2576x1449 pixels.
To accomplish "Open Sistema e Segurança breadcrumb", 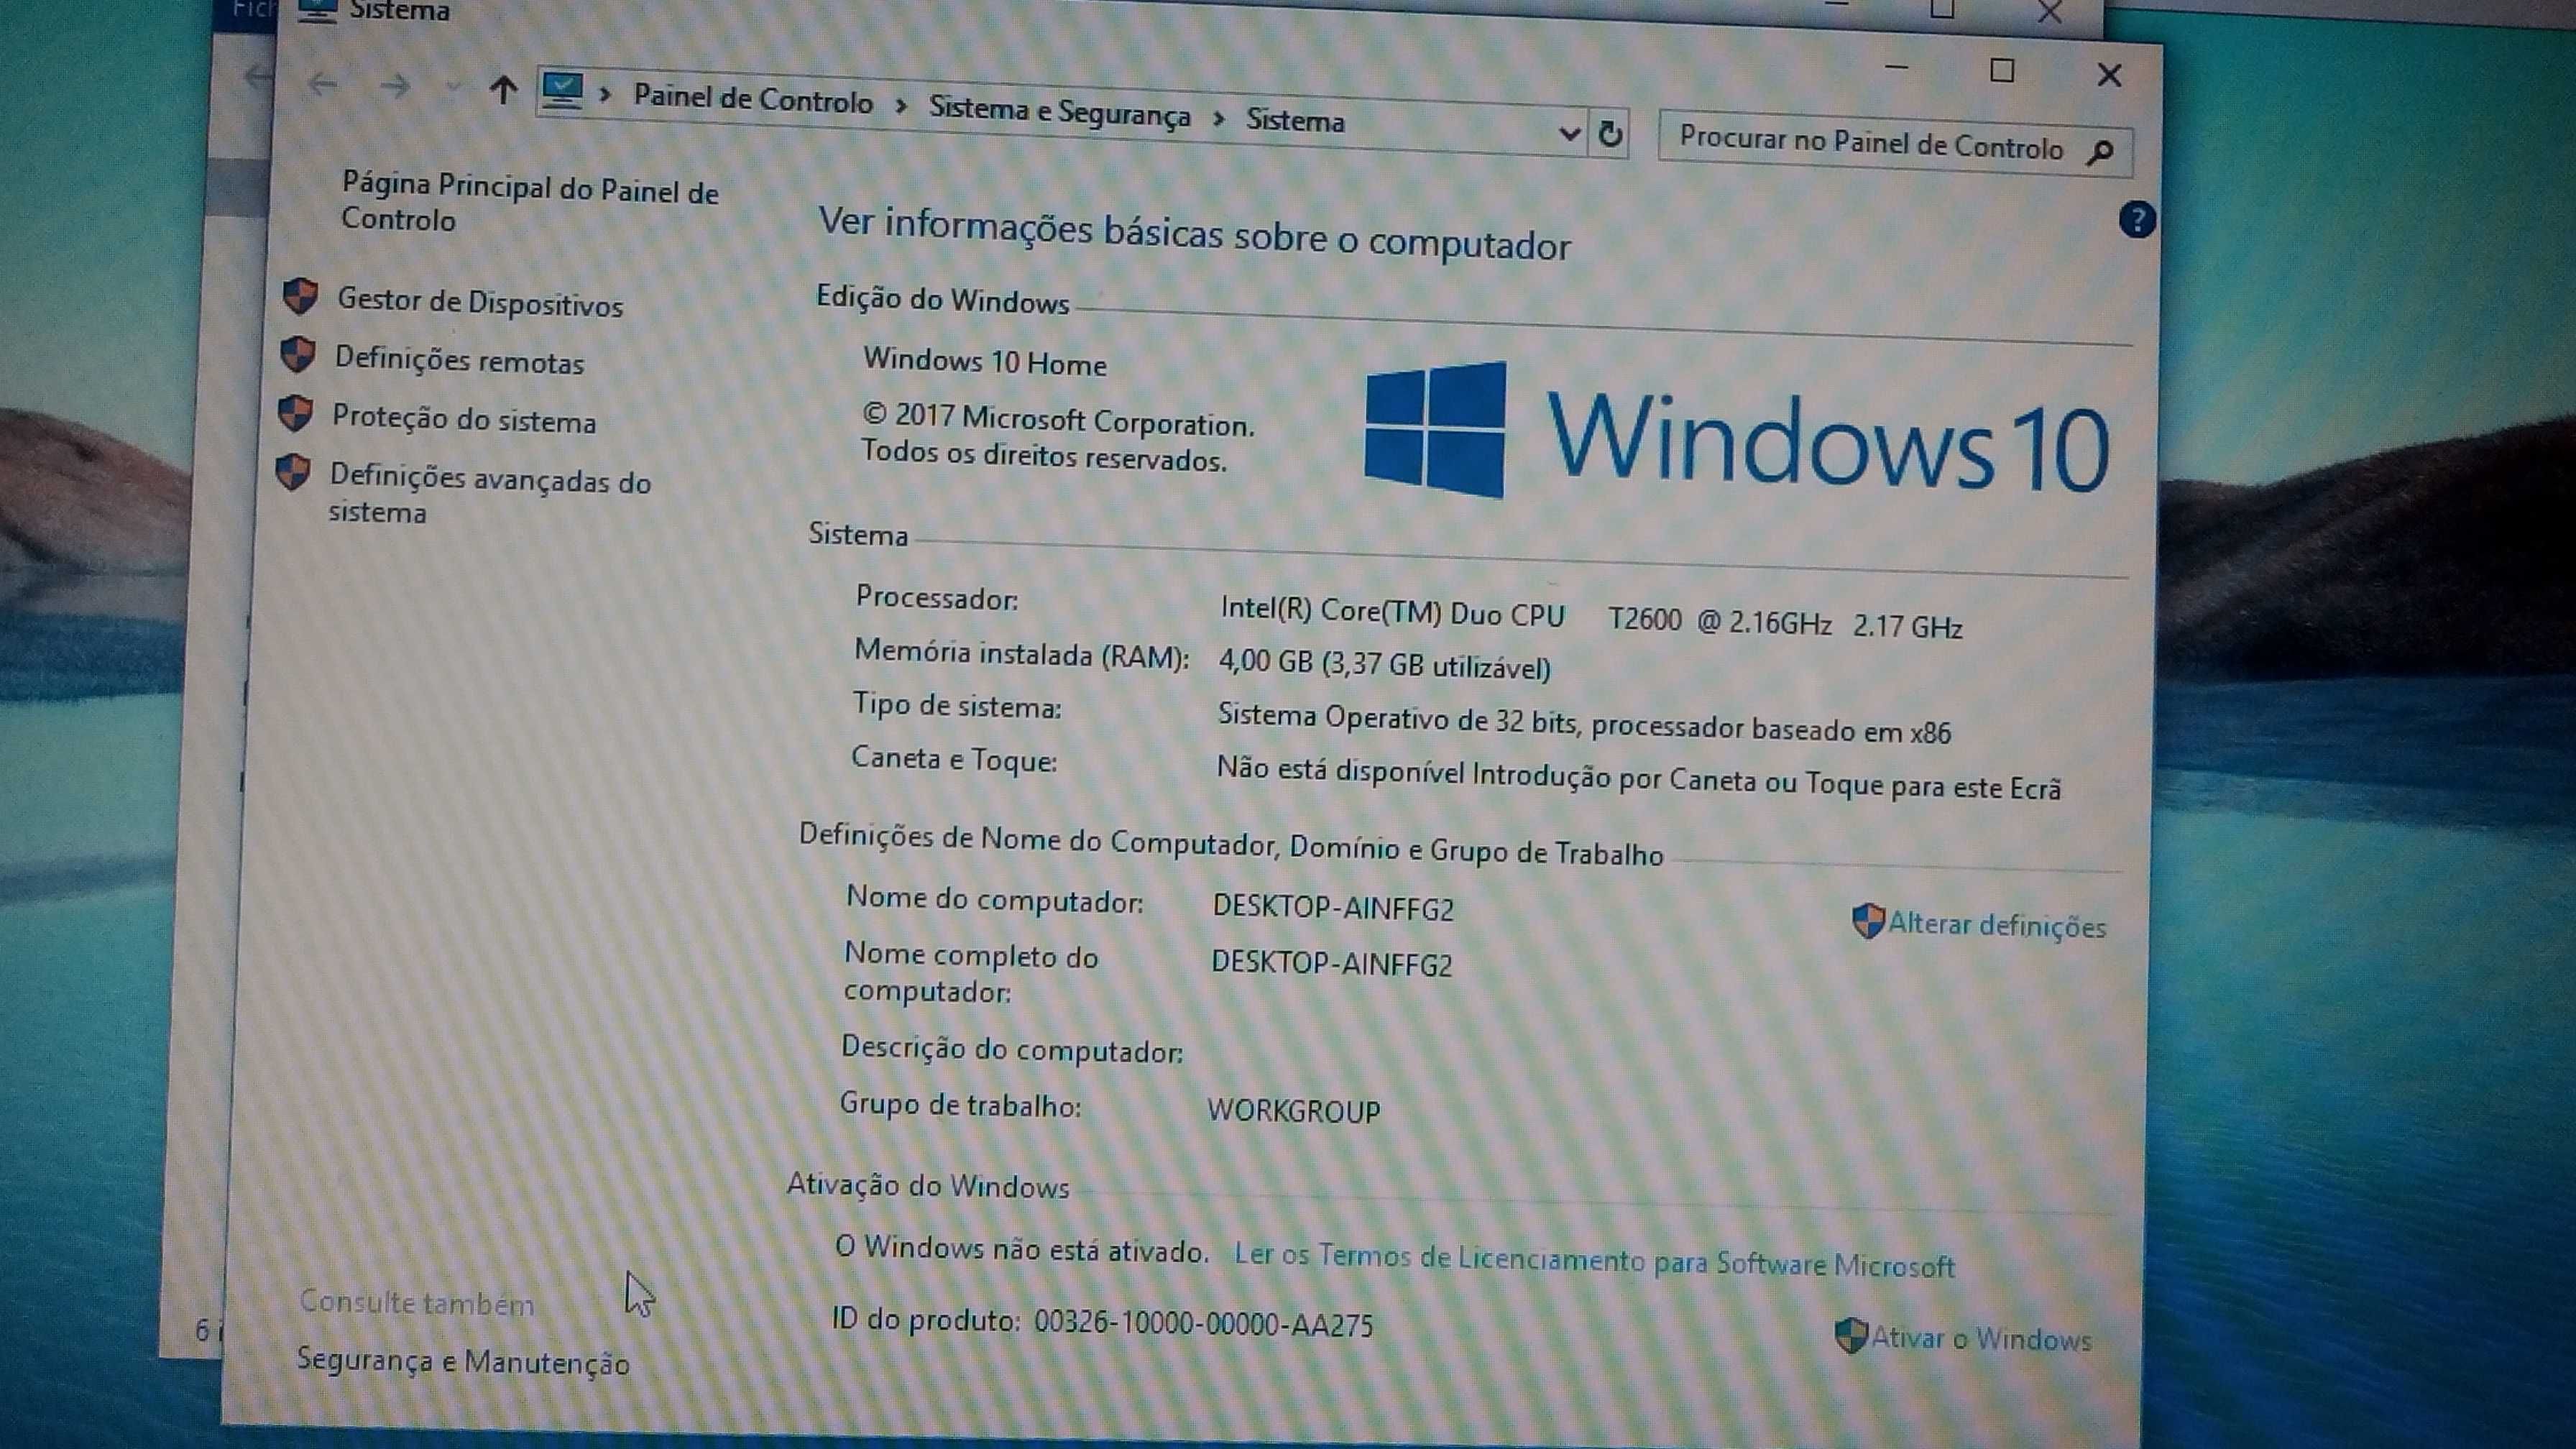I will coord(1059,111).
